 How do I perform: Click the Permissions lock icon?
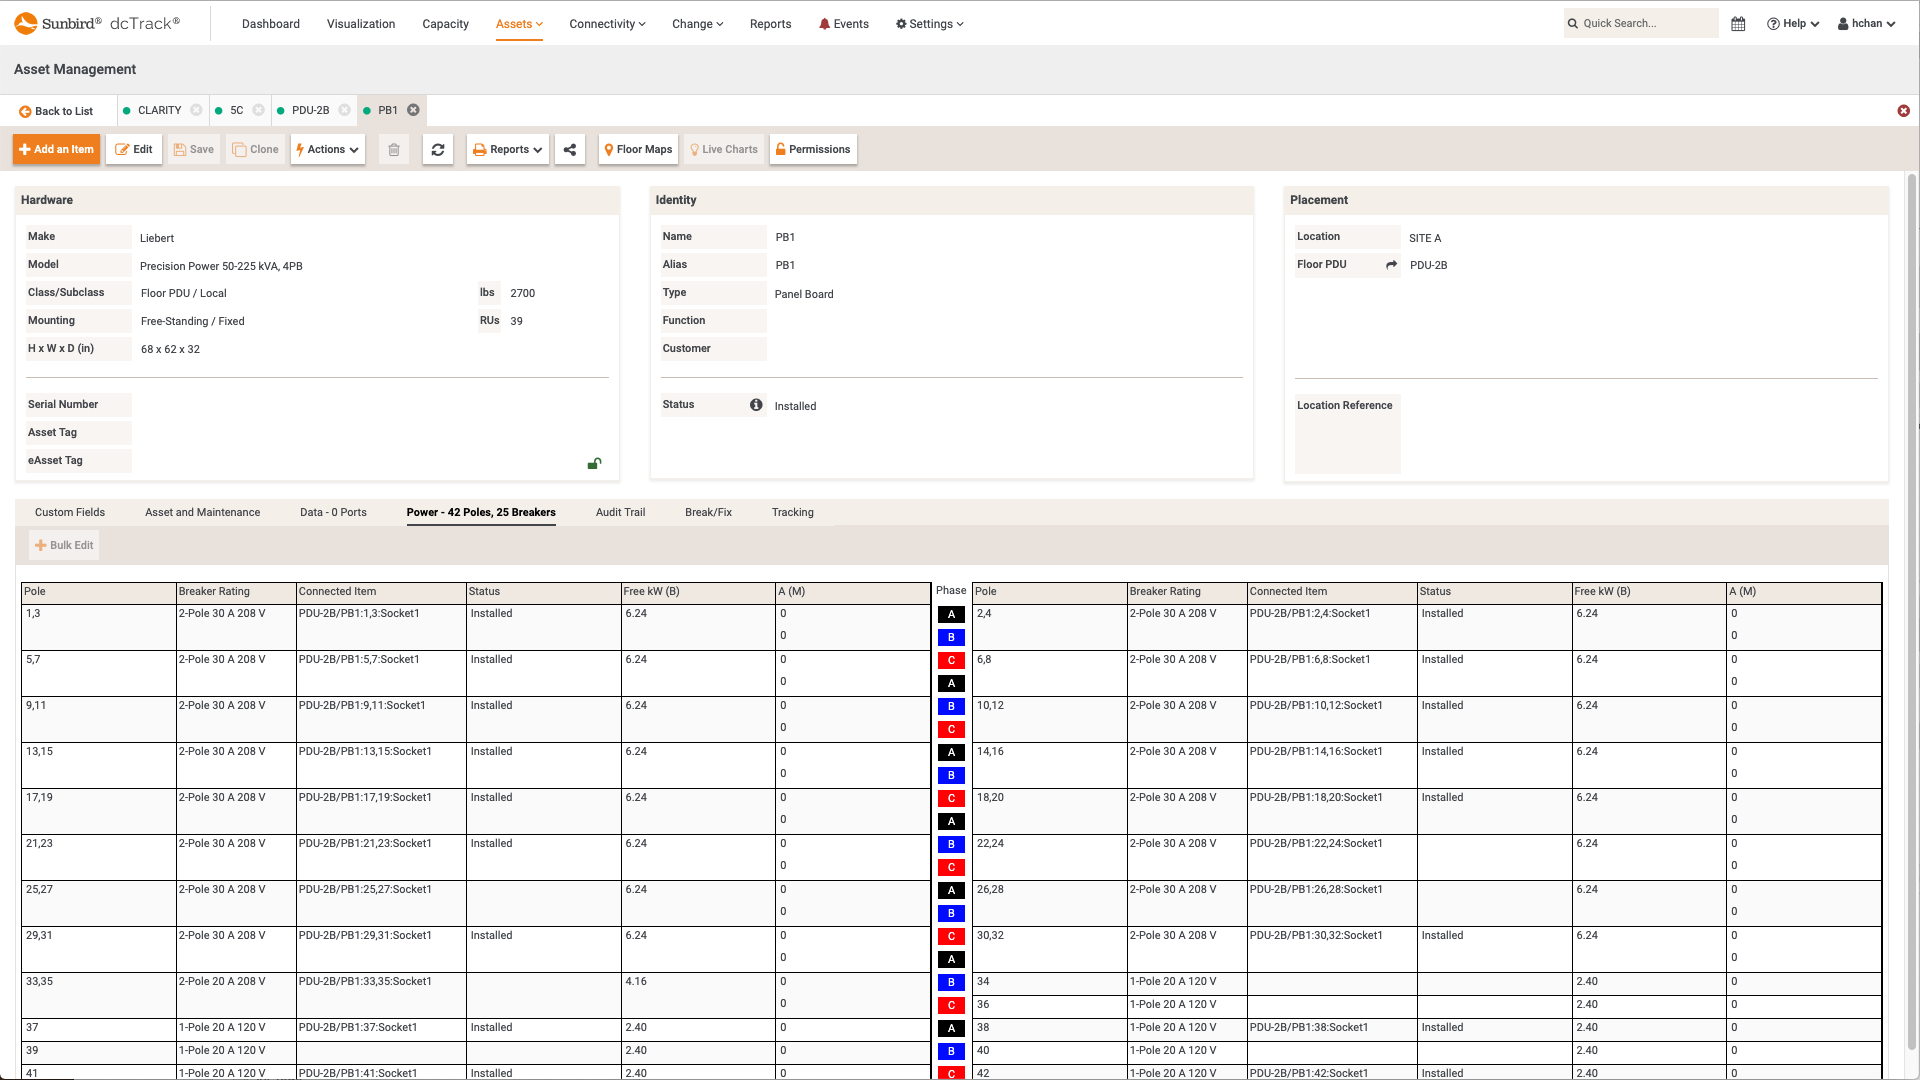click(x=781, y=149)
